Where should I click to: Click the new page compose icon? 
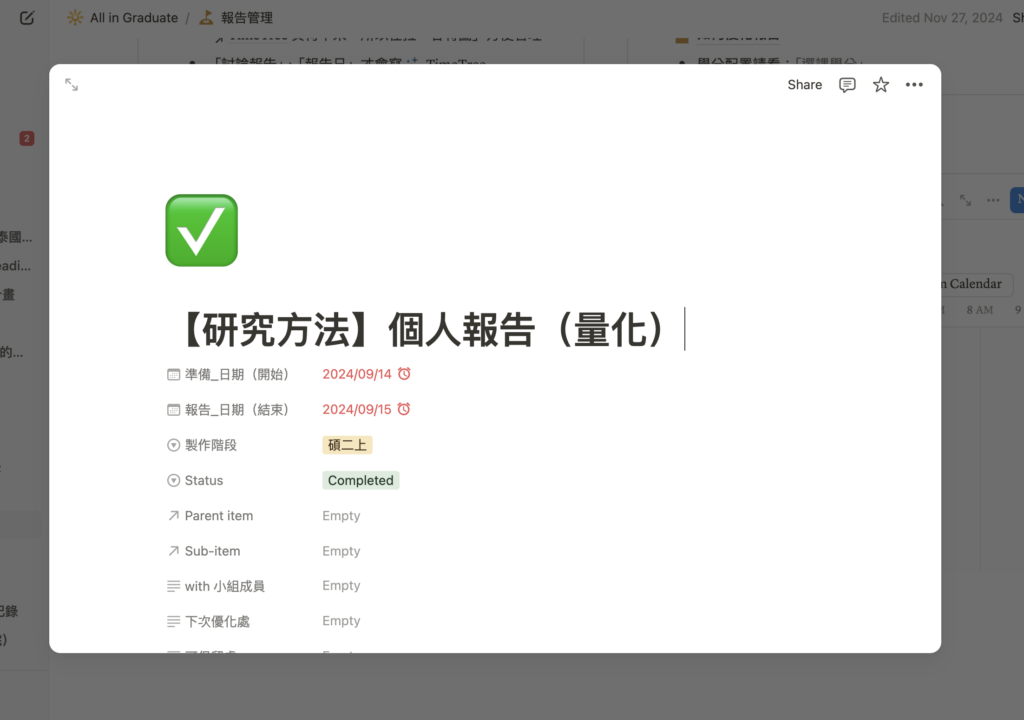click(27, 18)
